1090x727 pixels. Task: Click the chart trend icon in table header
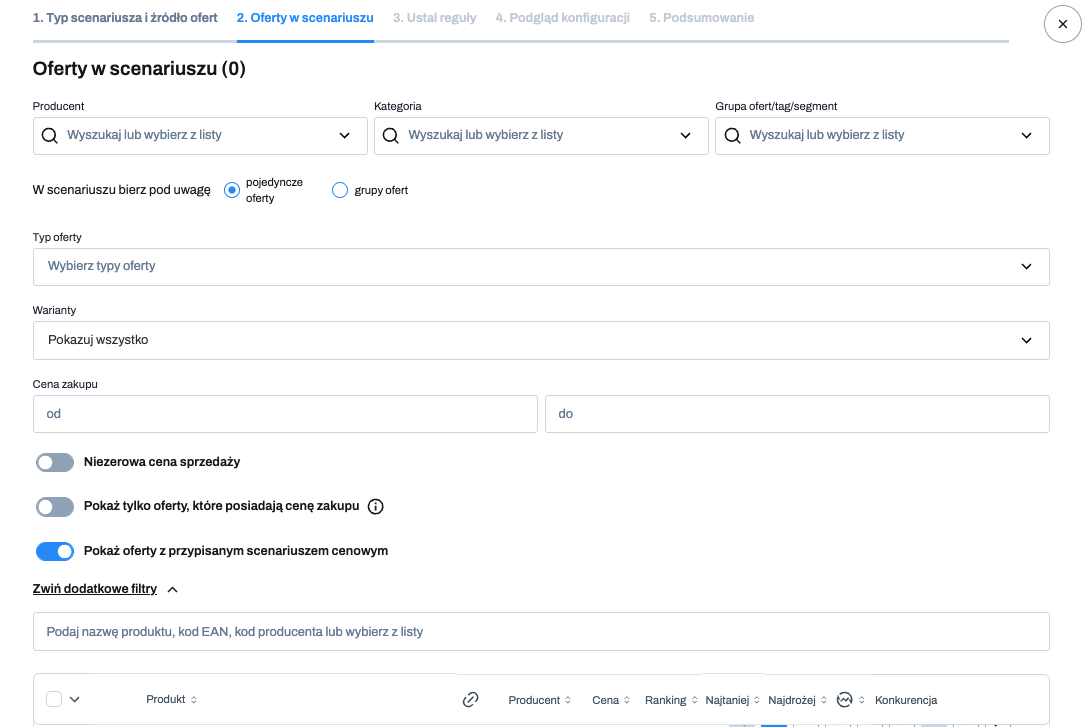click(x=845, y=699)
